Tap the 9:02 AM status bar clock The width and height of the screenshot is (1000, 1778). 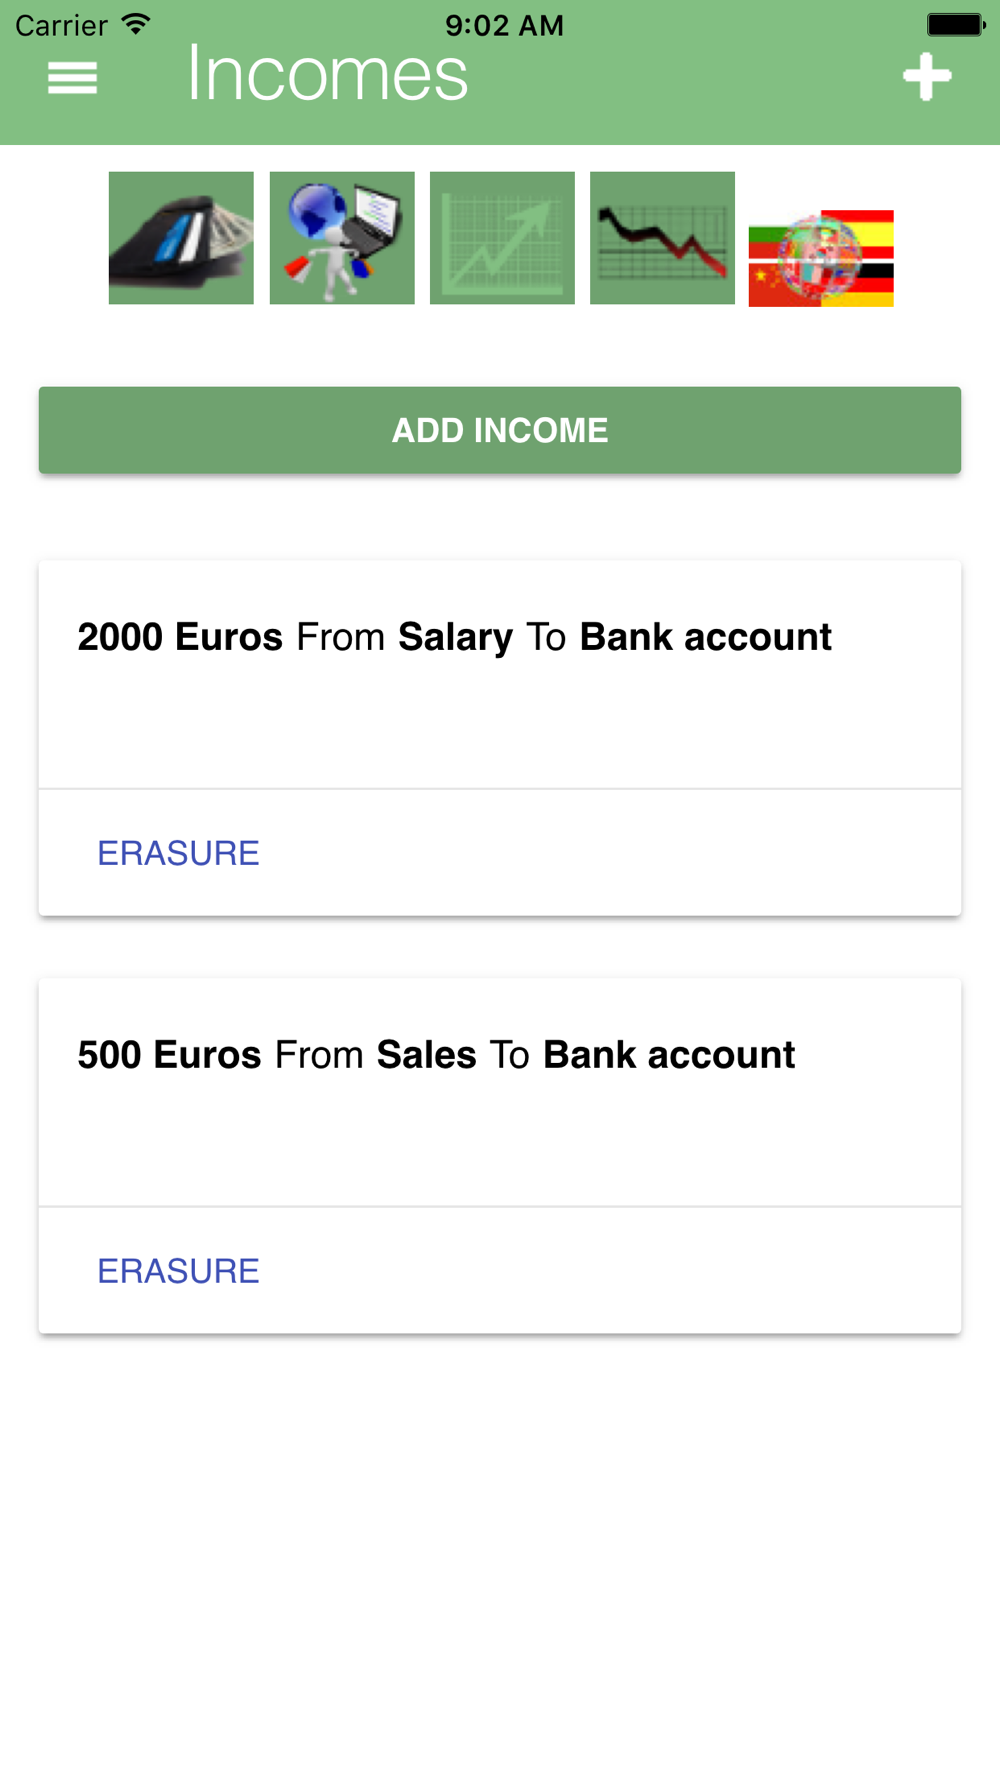click(504, 25)
